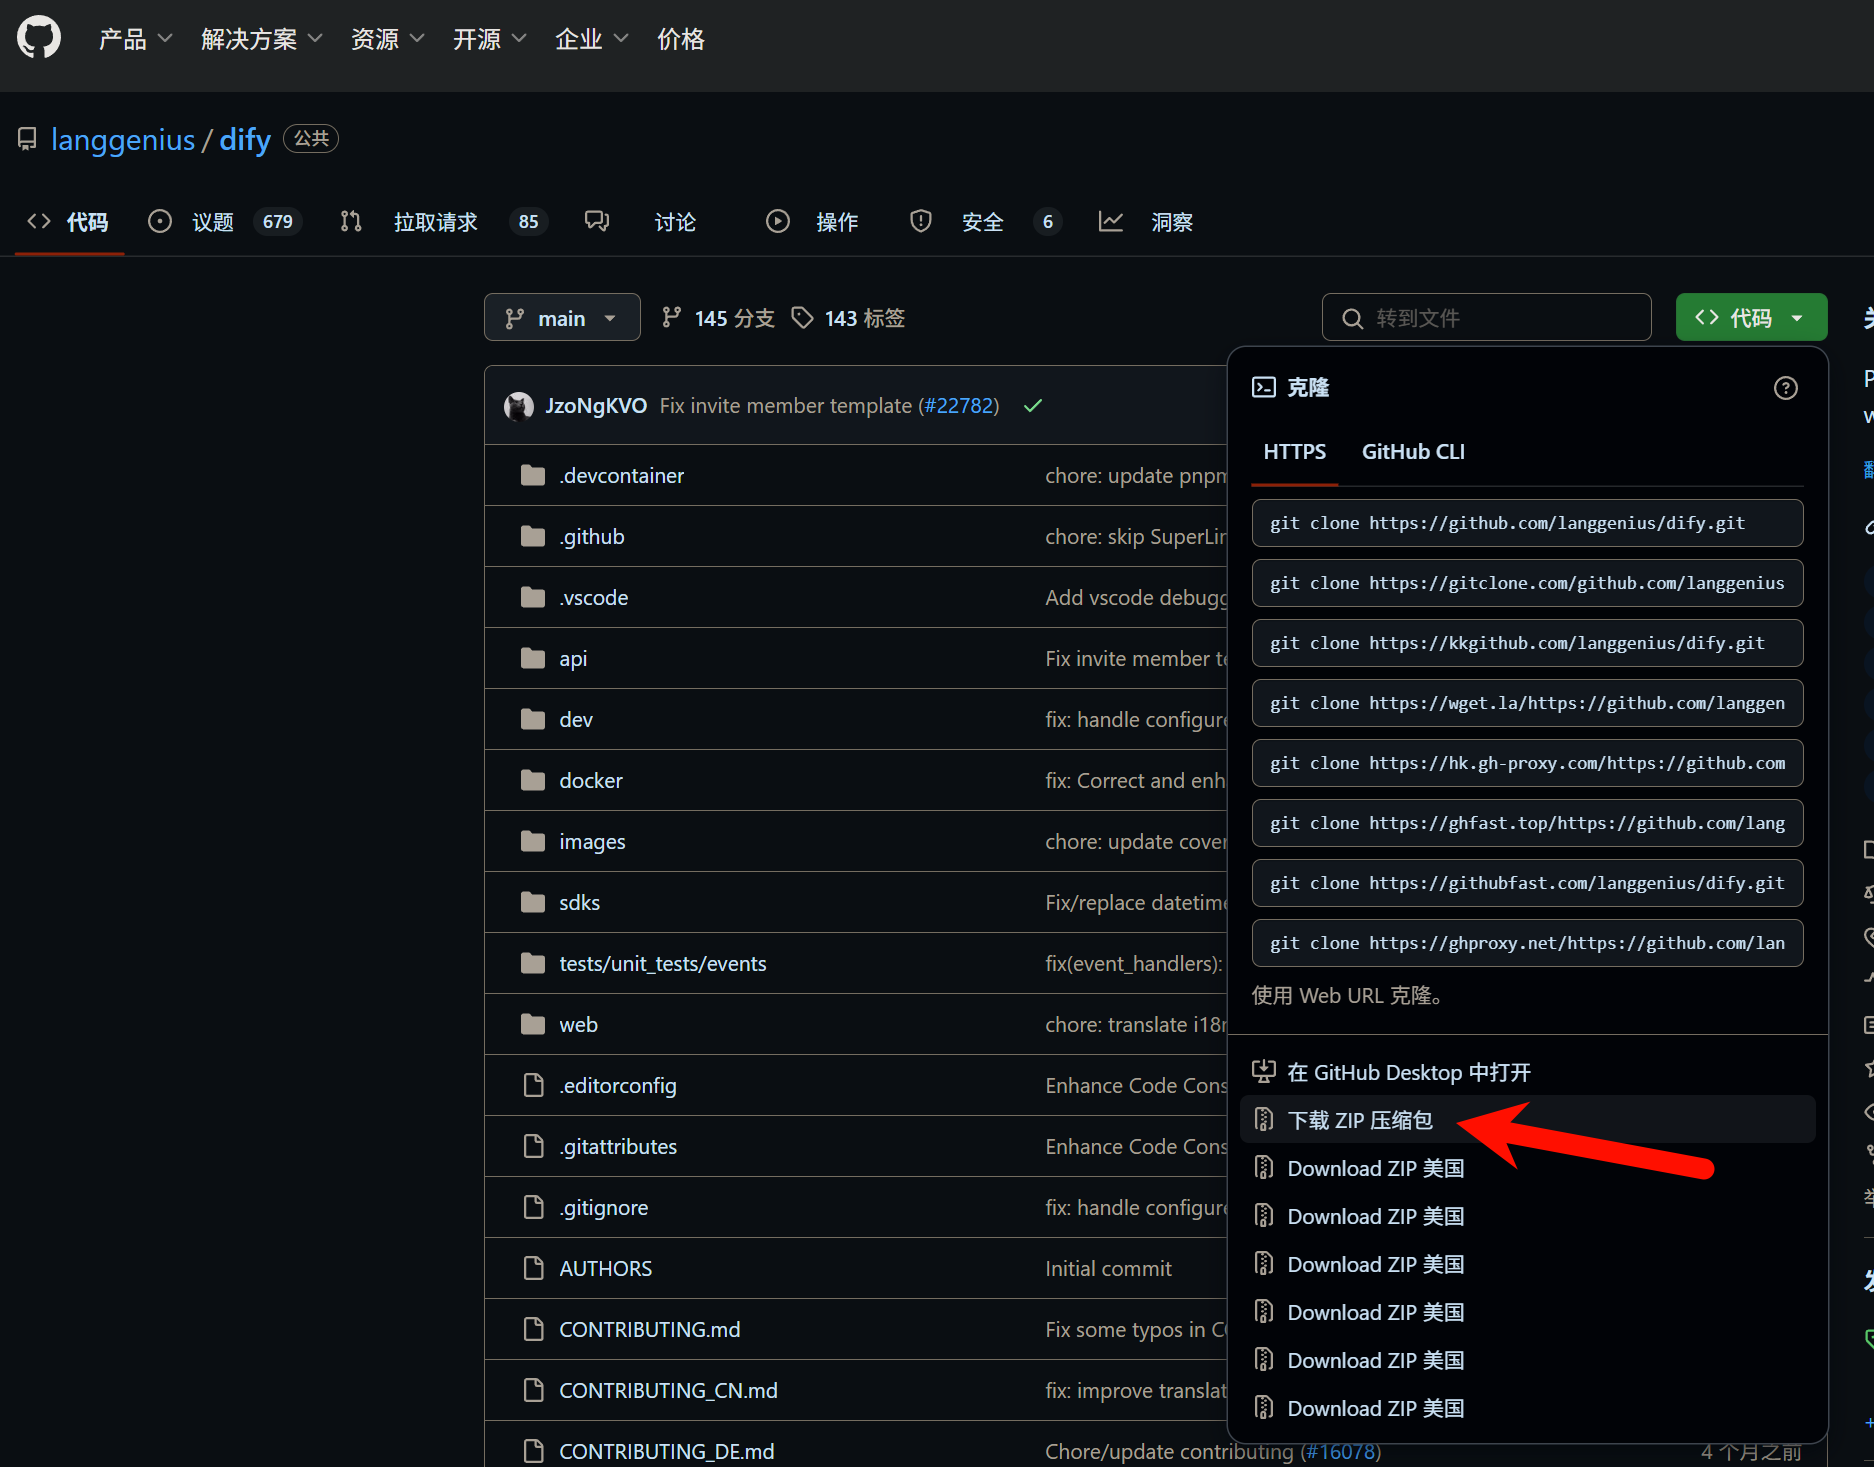1874x1467 pixels.
Task: Open the .gitignore file
Action: [x=604, y=1208]
